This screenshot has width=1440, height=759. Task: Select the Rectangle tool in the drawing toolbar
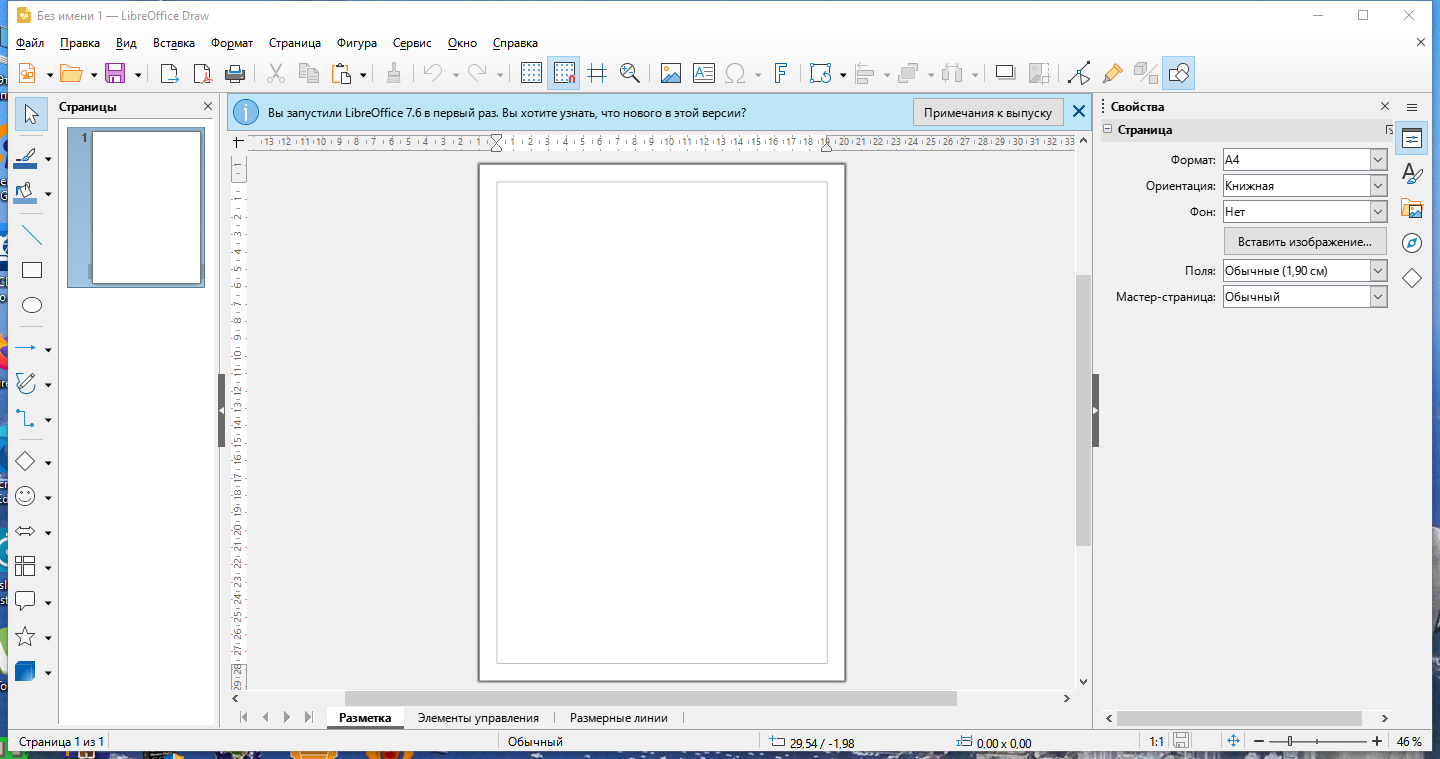(x=32, y=270)
